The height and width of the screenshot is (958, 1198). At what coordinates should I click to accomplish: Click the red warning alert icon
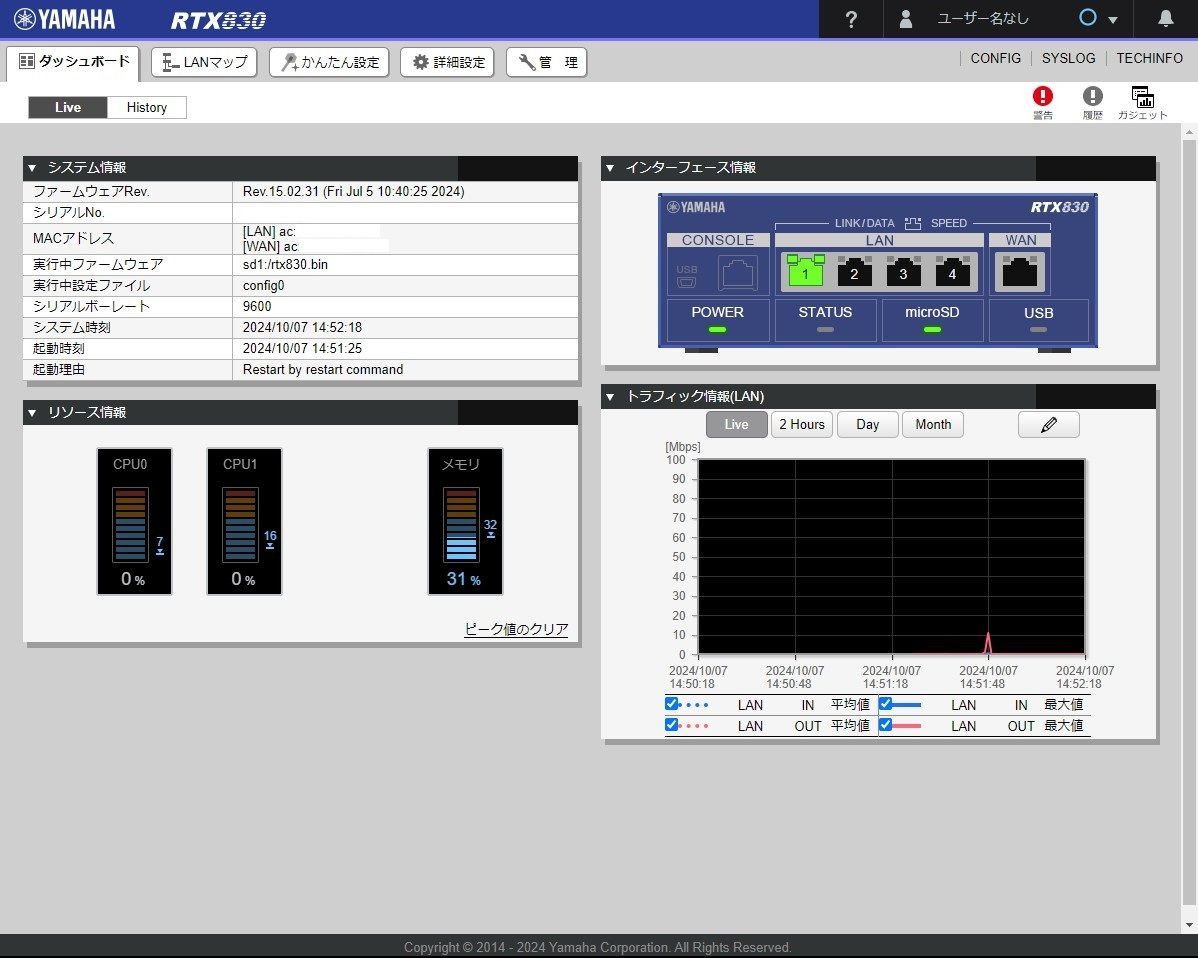pyautogui.click(x=1042, y=96)
